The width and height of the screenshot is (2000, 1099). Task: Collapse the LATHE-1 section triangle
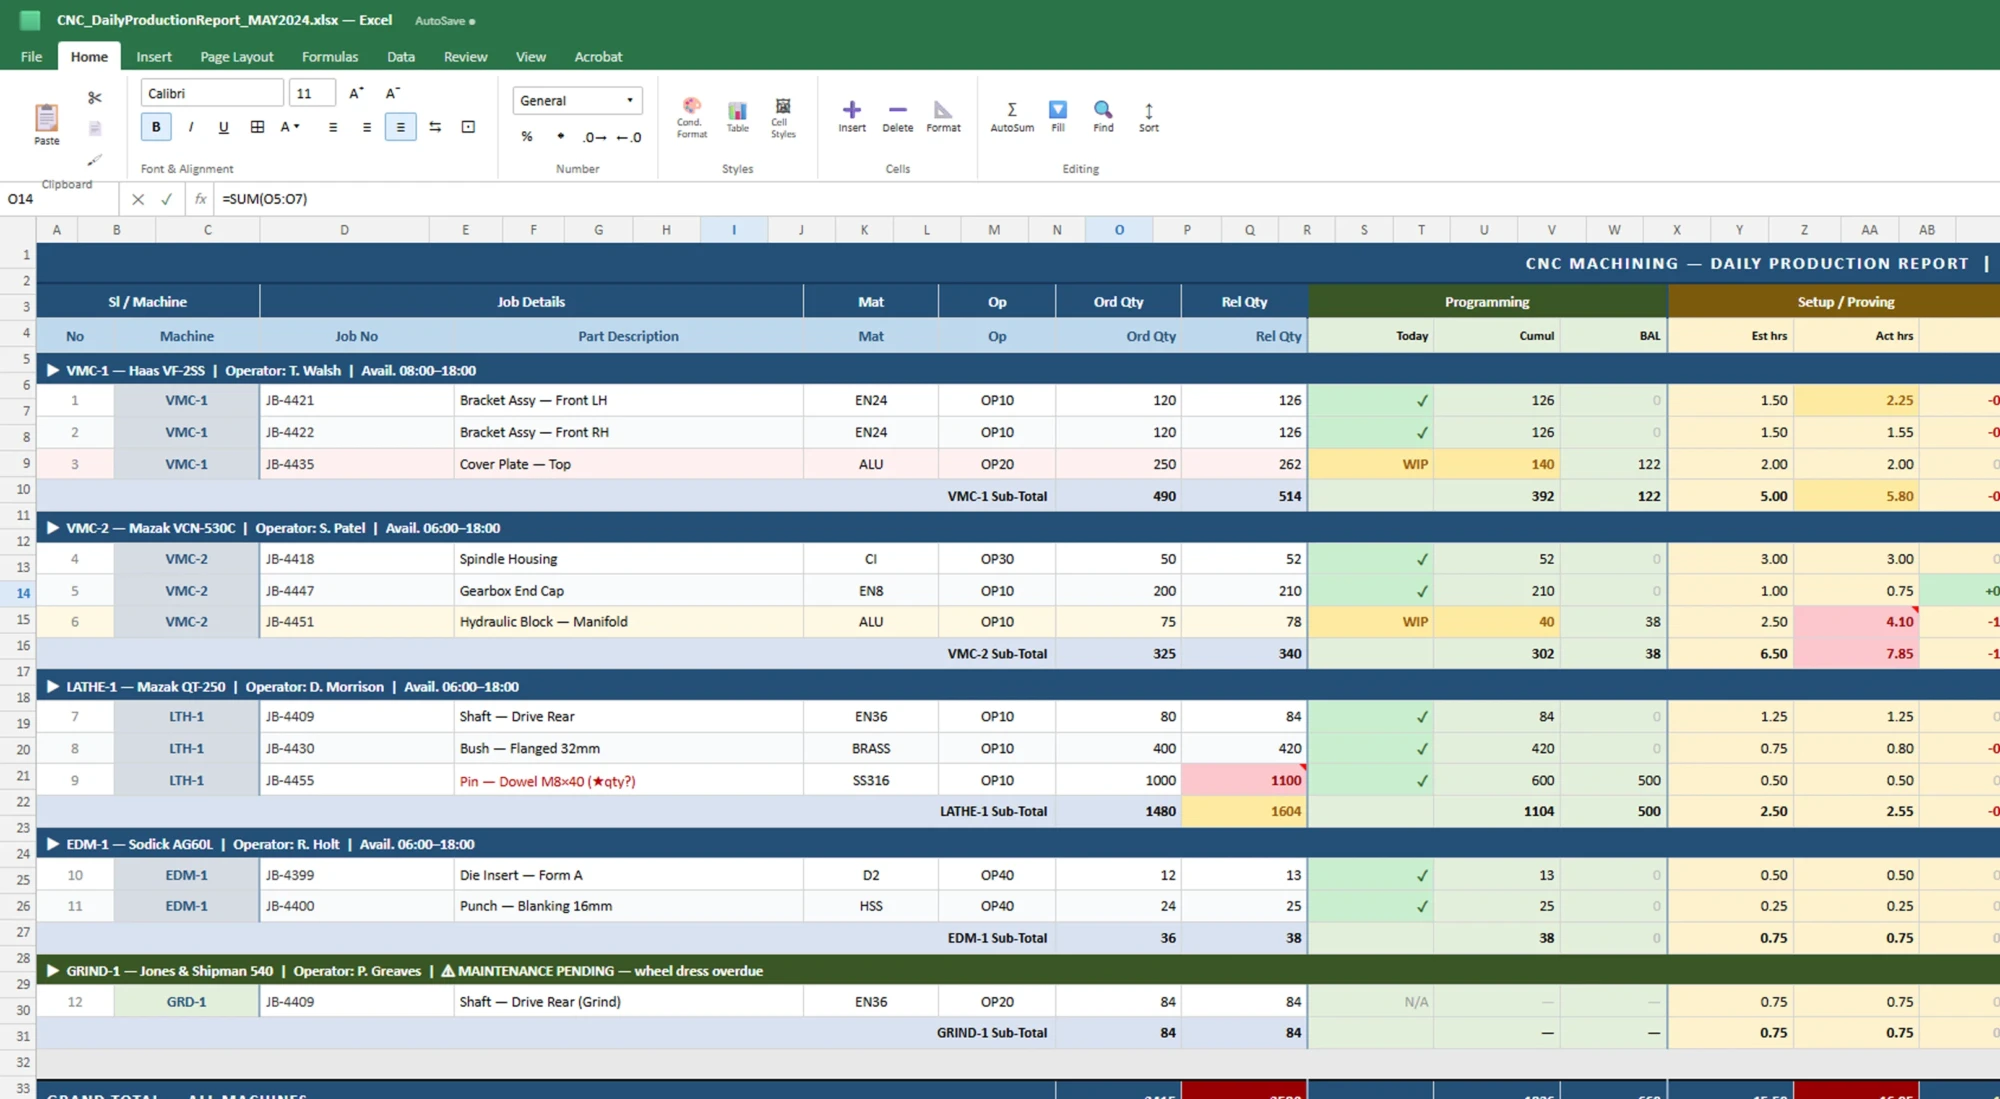point(52,687)
